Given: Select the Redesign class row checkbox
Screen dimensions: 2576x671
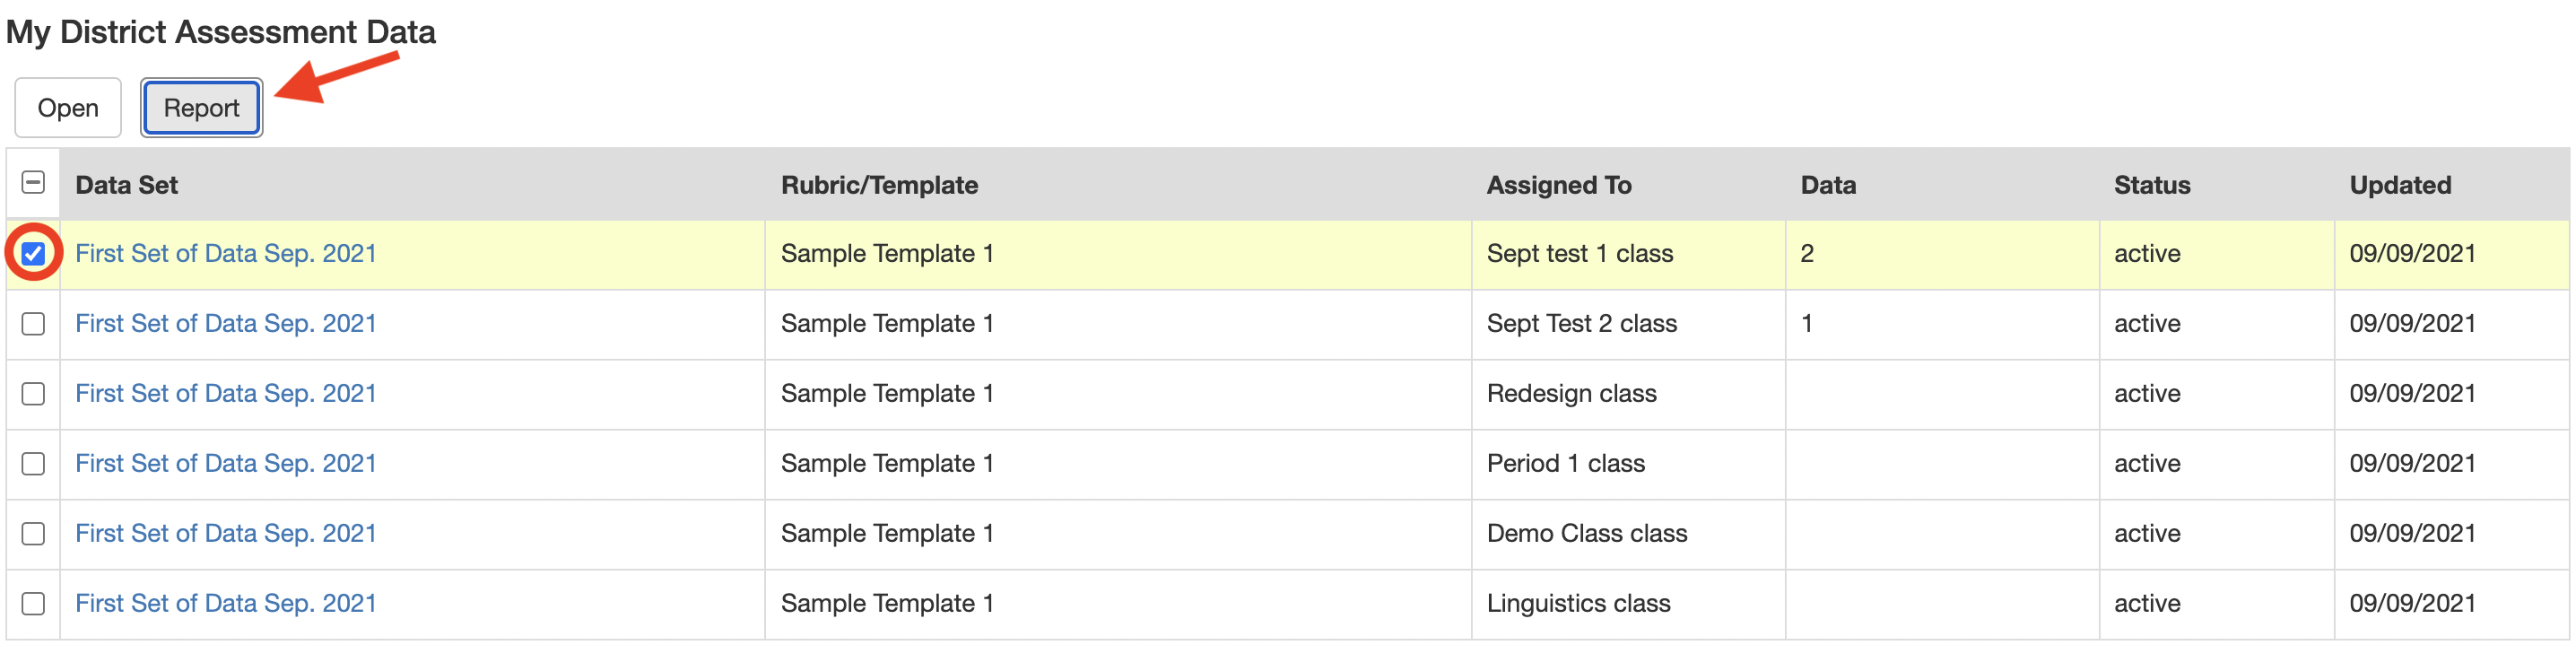Looking at the screenshot, I should pyautogui.click(x=33, y=394).
